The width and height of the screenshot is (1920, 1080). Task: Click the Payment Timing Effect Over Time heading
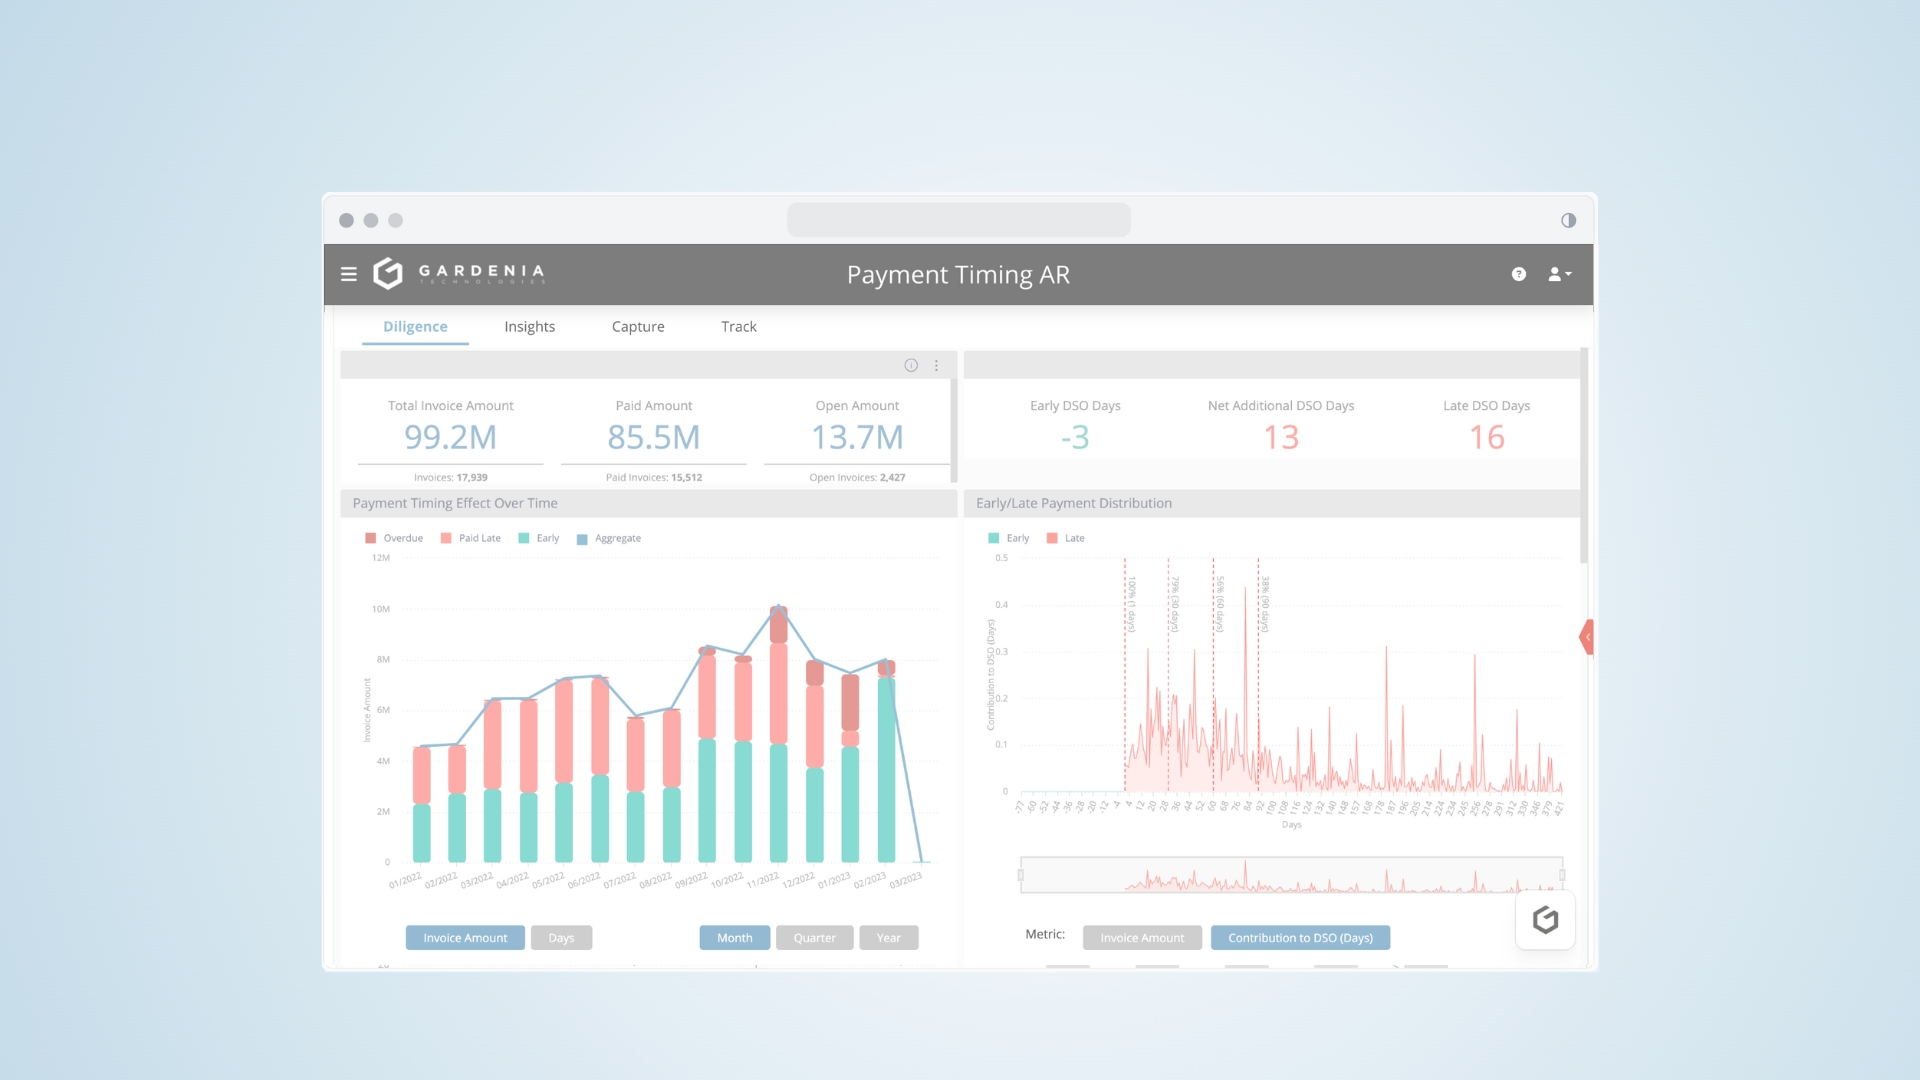(x=455, y=503)
